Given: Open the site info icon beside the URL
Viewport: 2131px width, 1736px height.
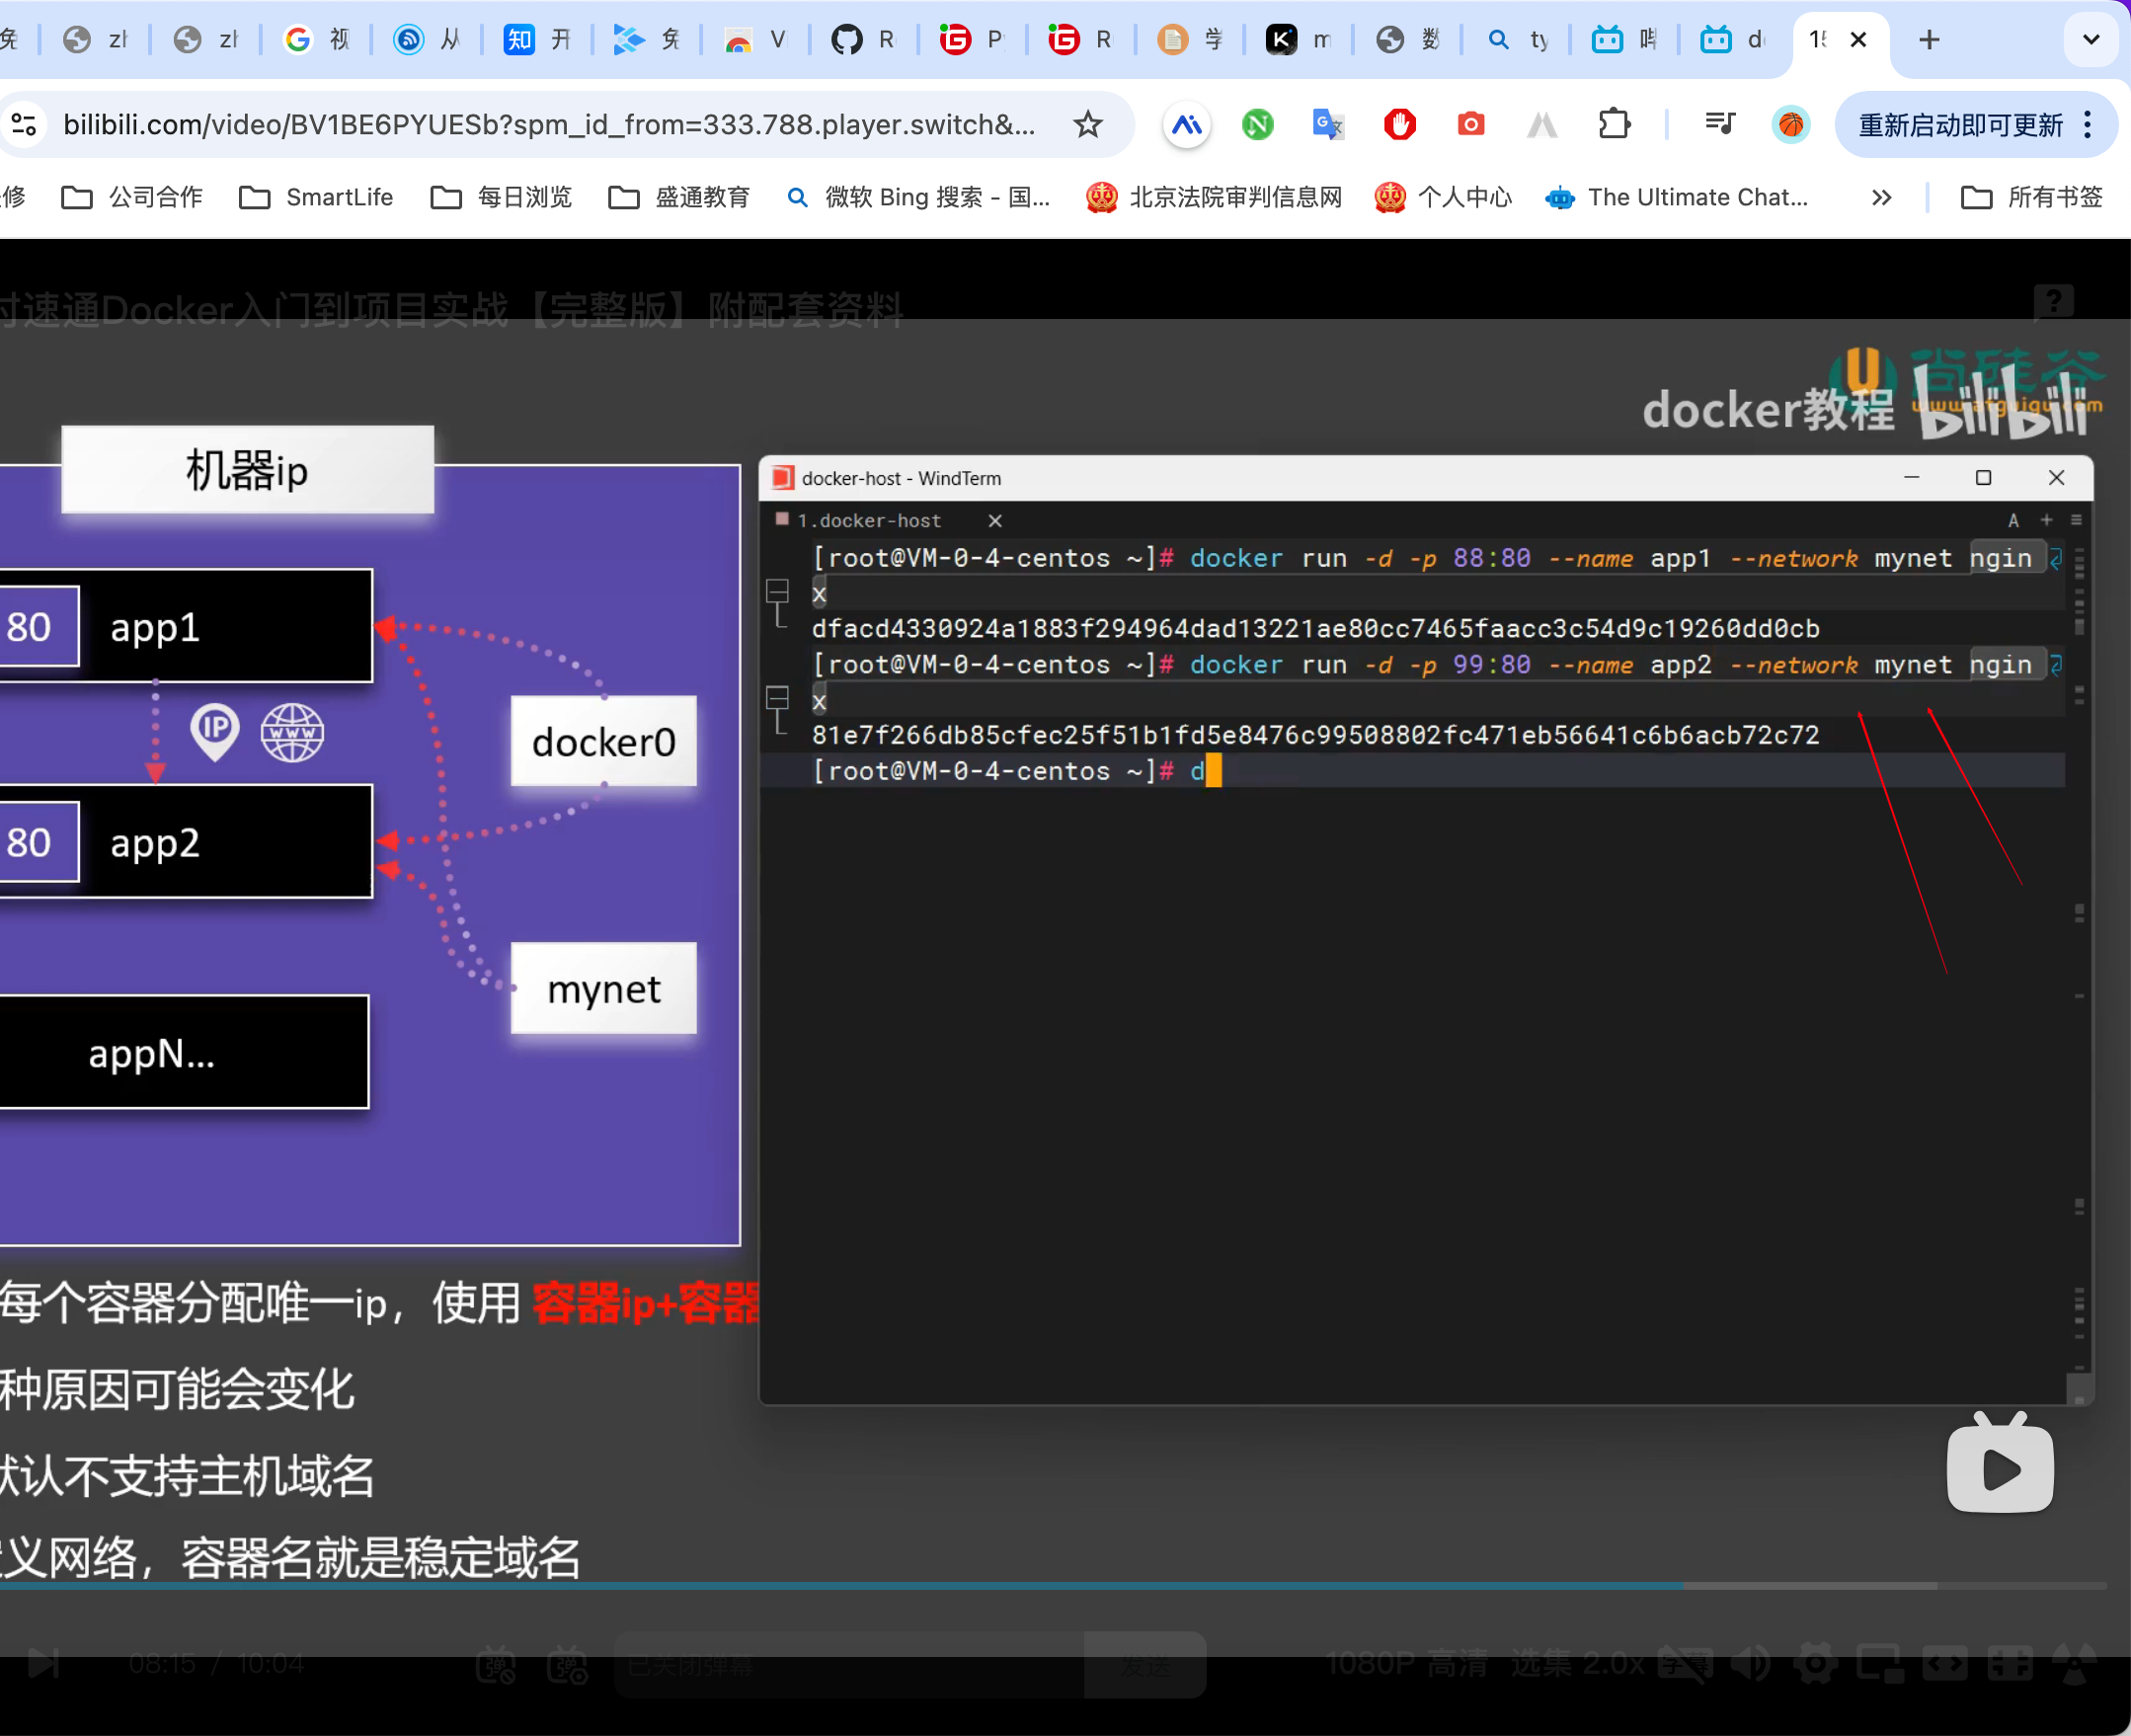Looking at the screenshot, I should click(x=25, y=125).
